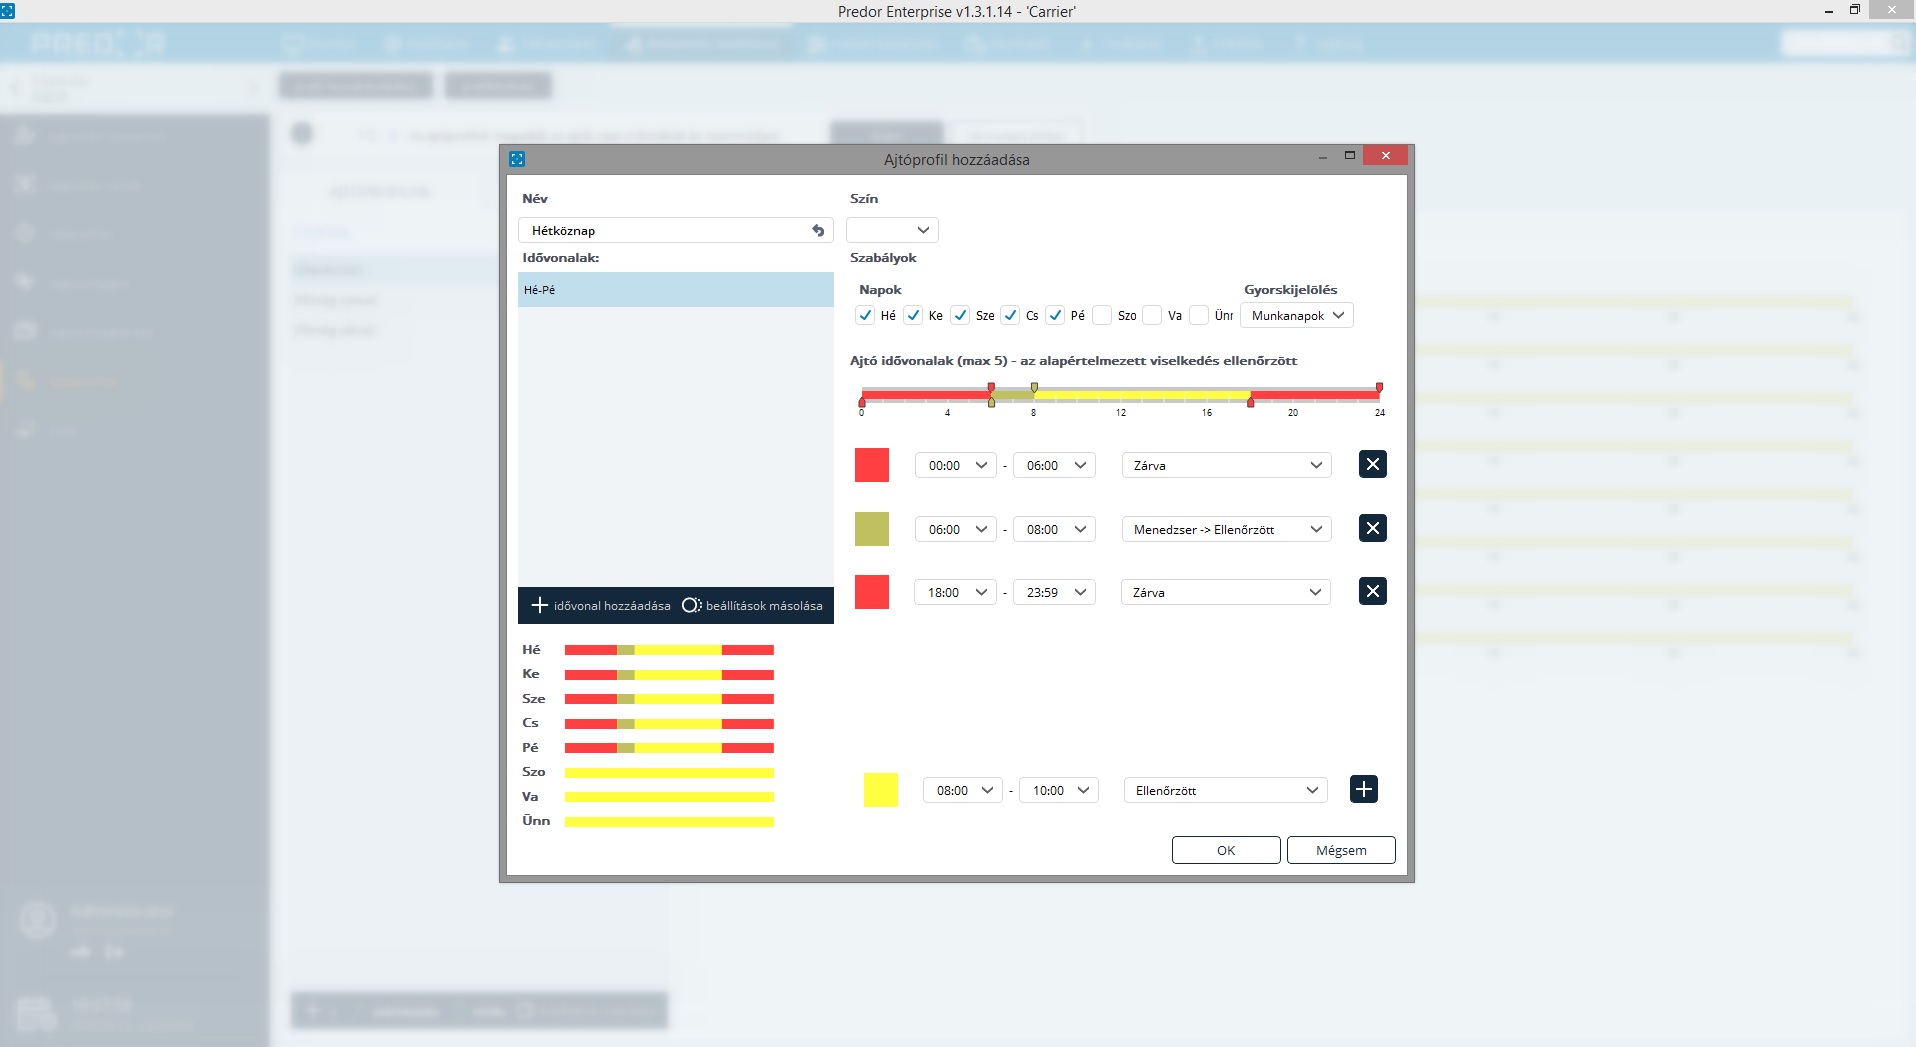Remove the 00:00–06:00 Zárva rule
Screen dimensions: 1916x1047
tap(1372, 464)
